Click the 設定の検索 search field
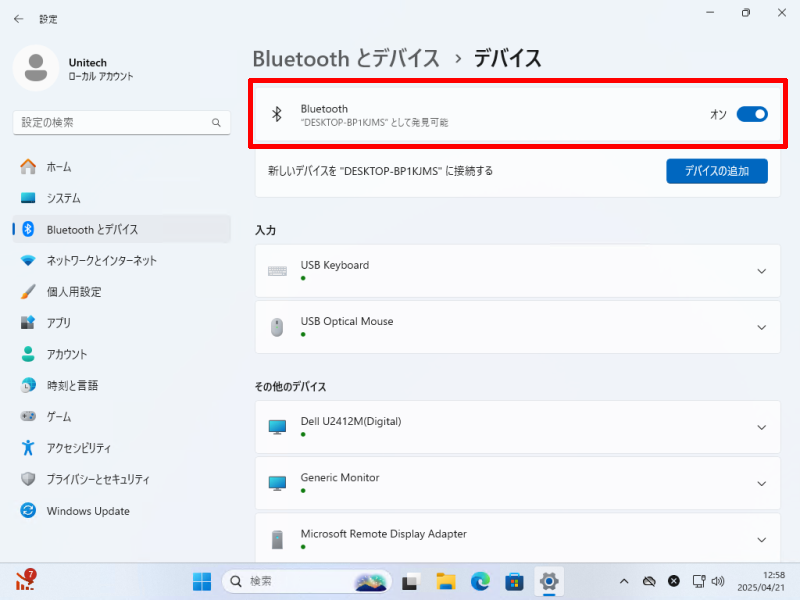800x600 pixels. [x=121, y=122]
